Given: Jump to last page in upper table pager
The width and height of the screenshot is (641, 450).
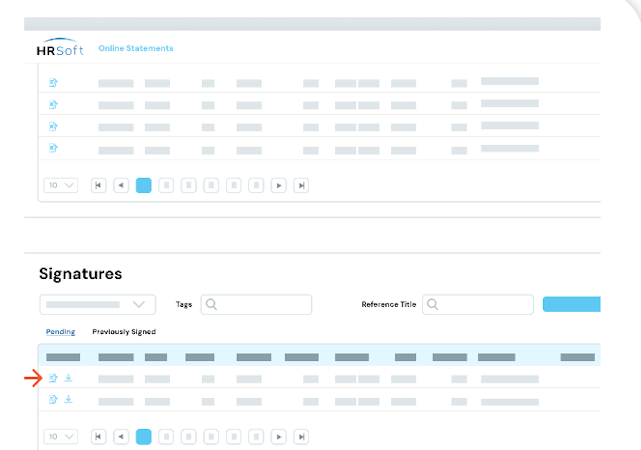Looking at the screenshot, I should pos(301,186).
